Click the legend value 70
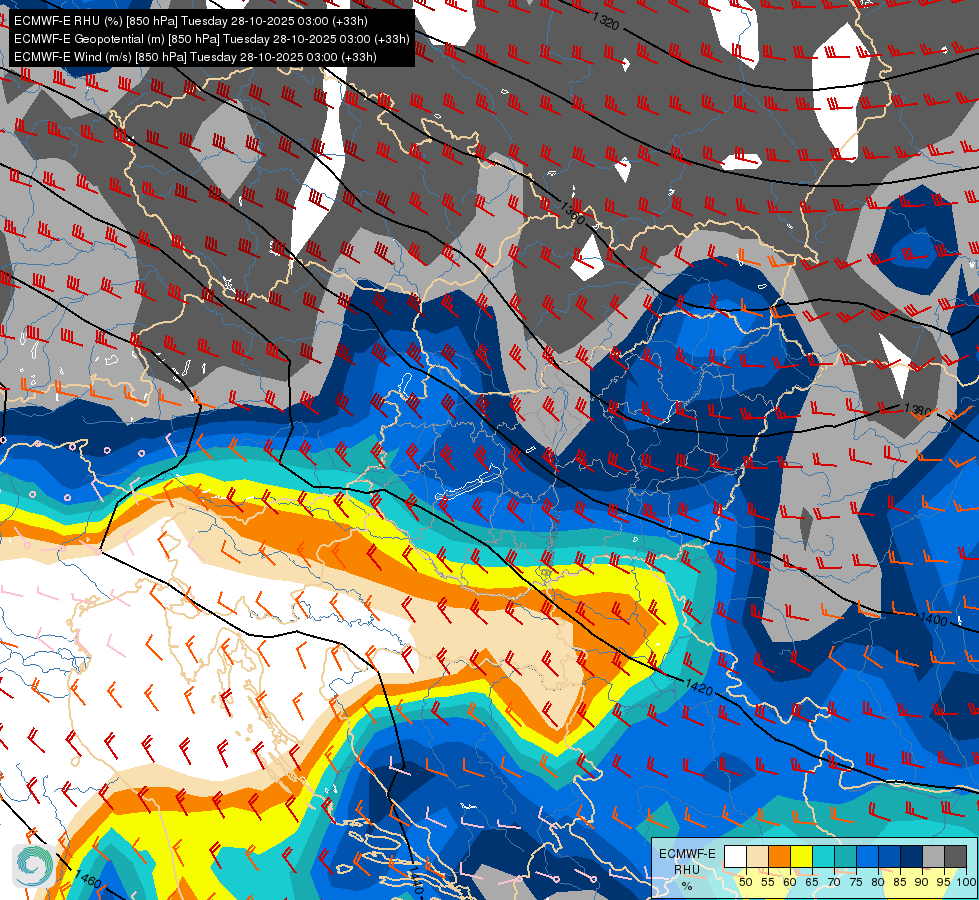This screenshot has height=900, width=979. click(834, 882)
